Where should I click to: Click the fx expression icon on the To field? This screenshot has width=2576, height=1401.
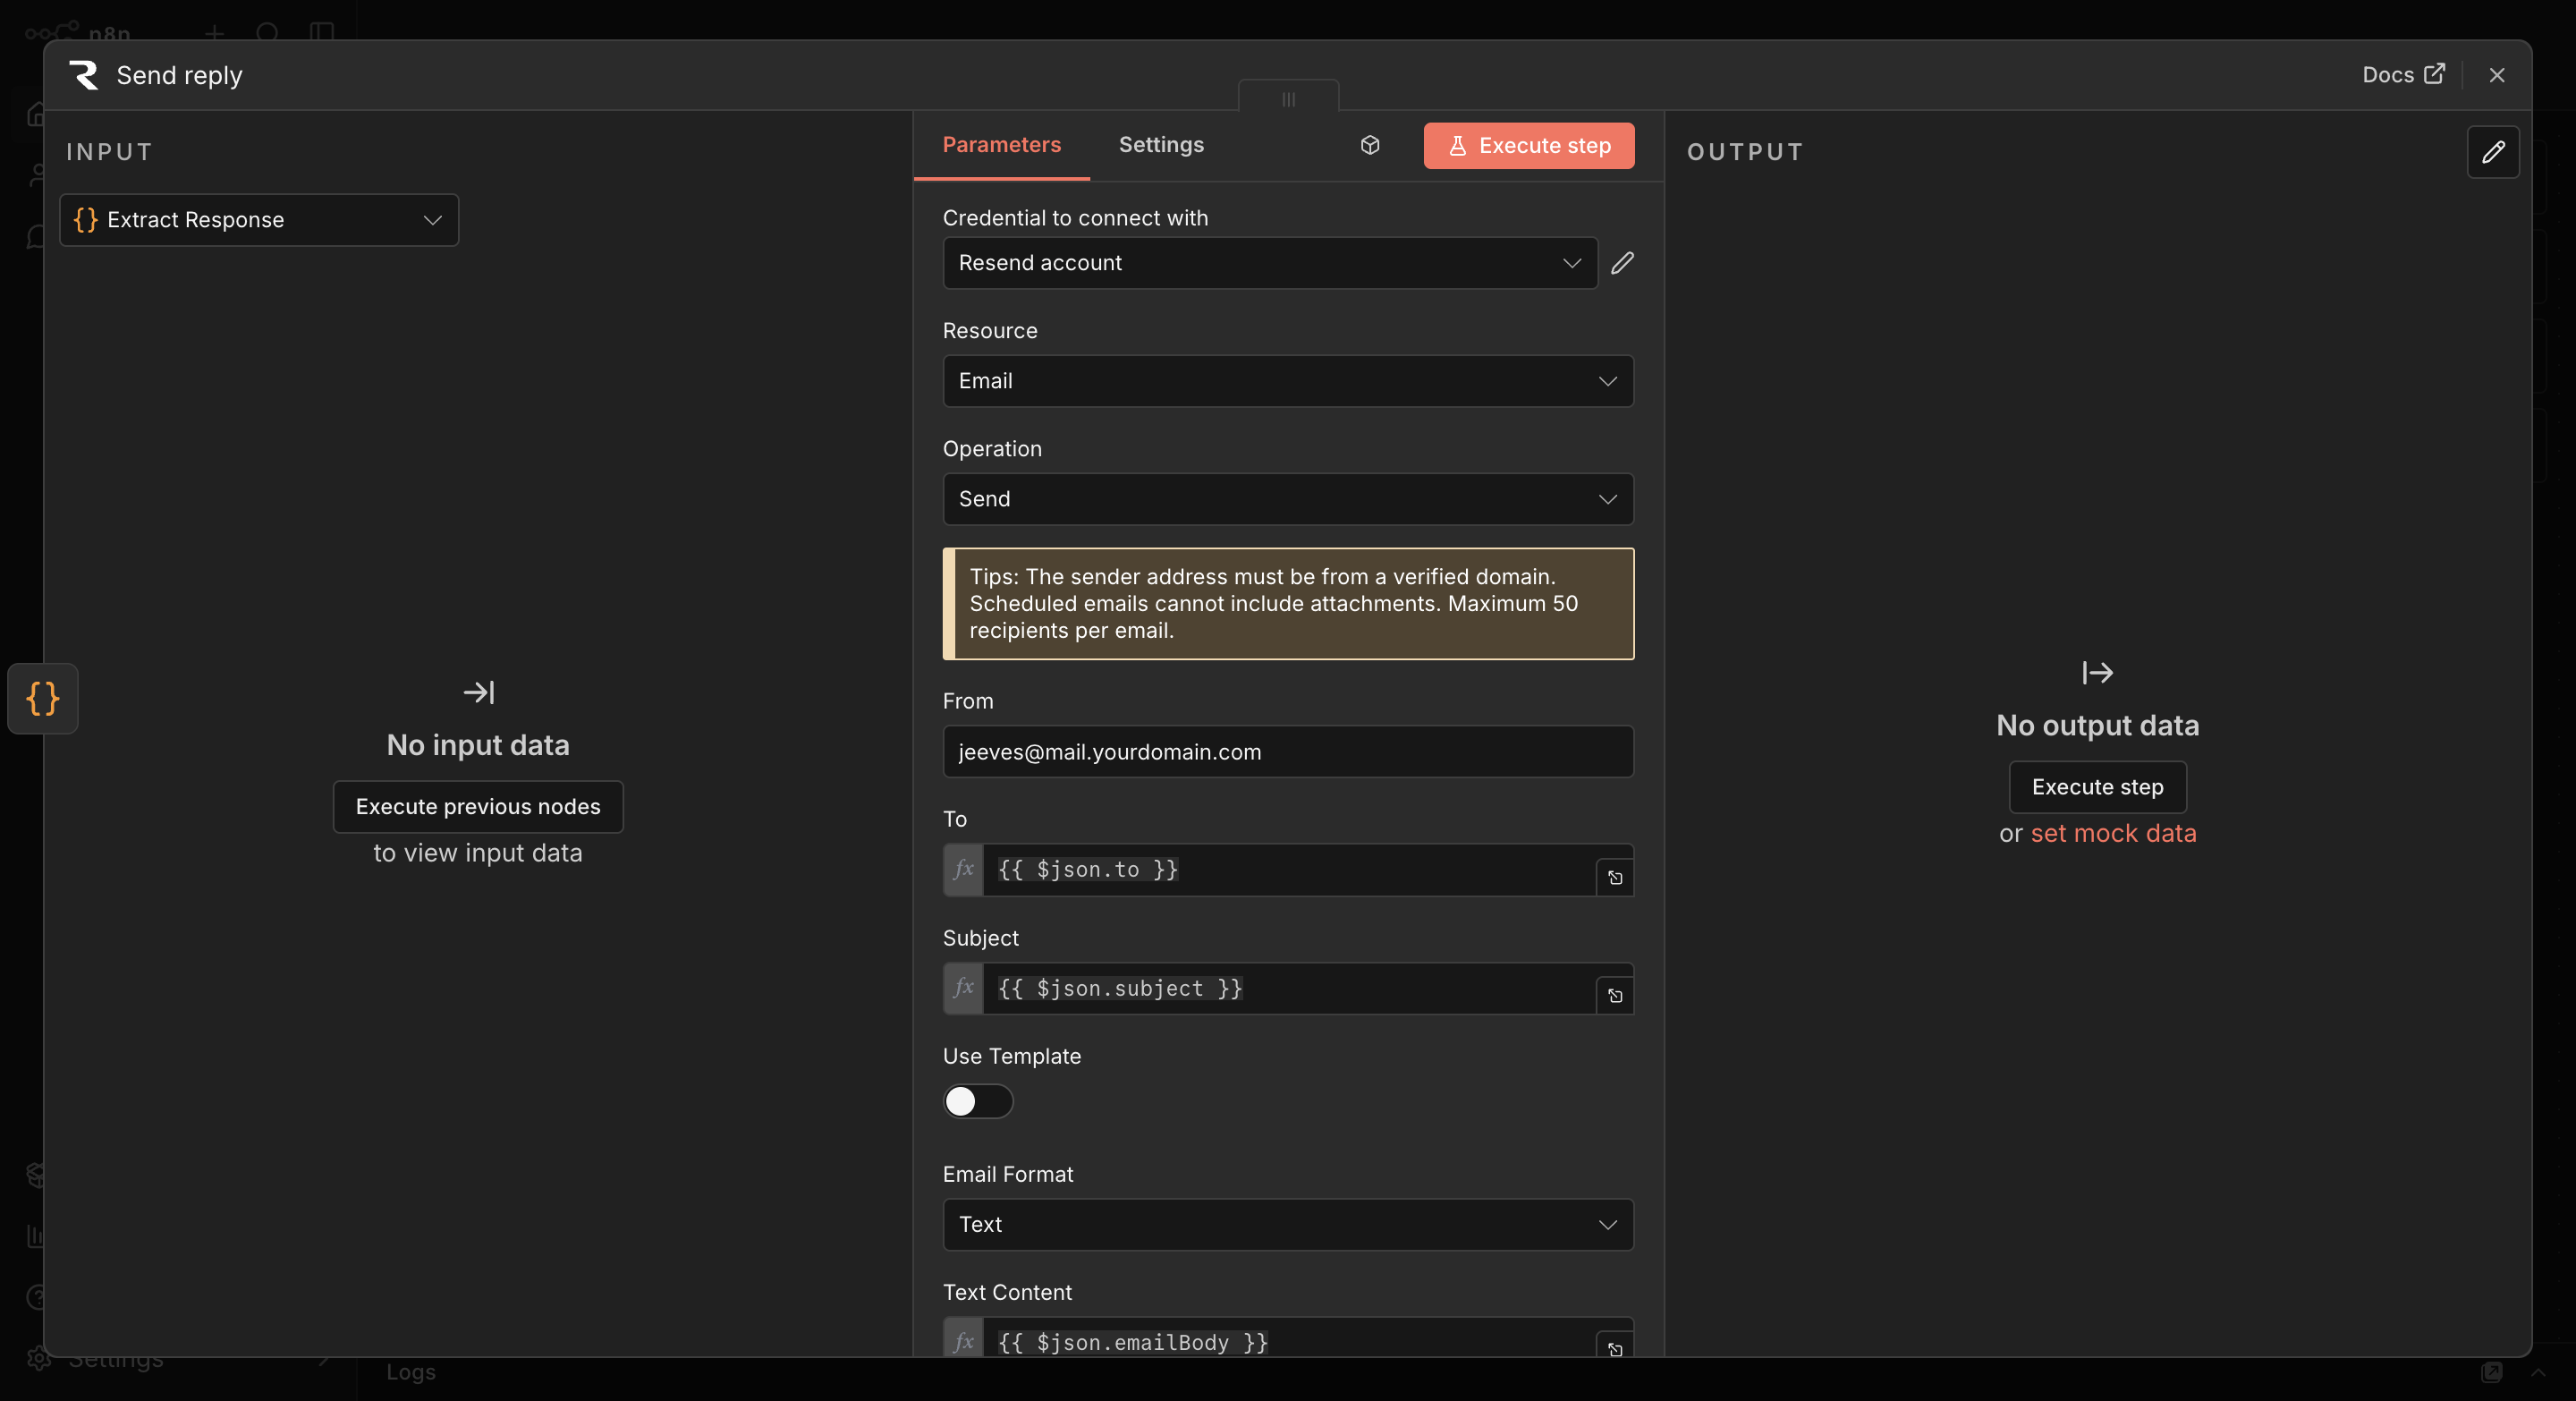[x=963, y=870]
